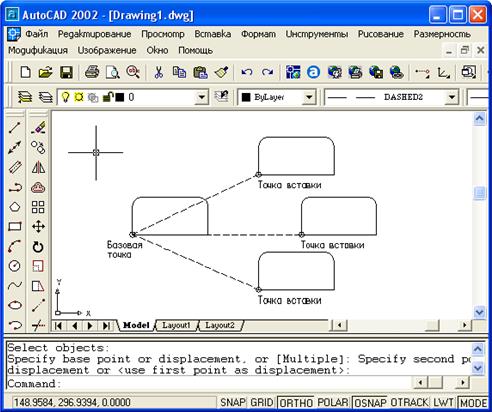
Task: Click the Command prompt input line
Action: pos(209,384)
